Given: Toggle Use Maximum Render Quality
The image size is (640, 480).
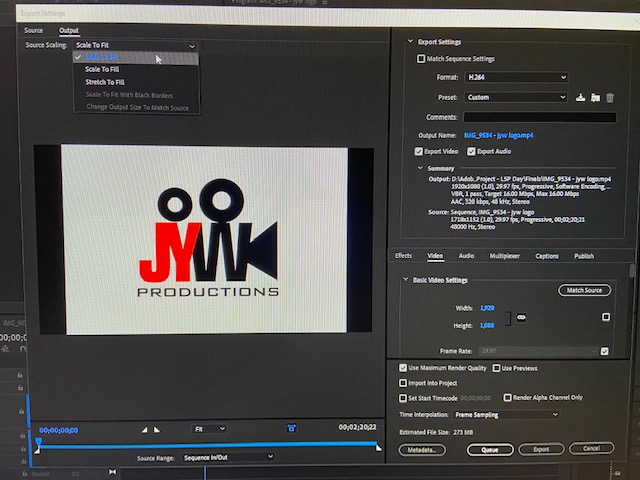Looking at the screenshot, I should point(403,368).
